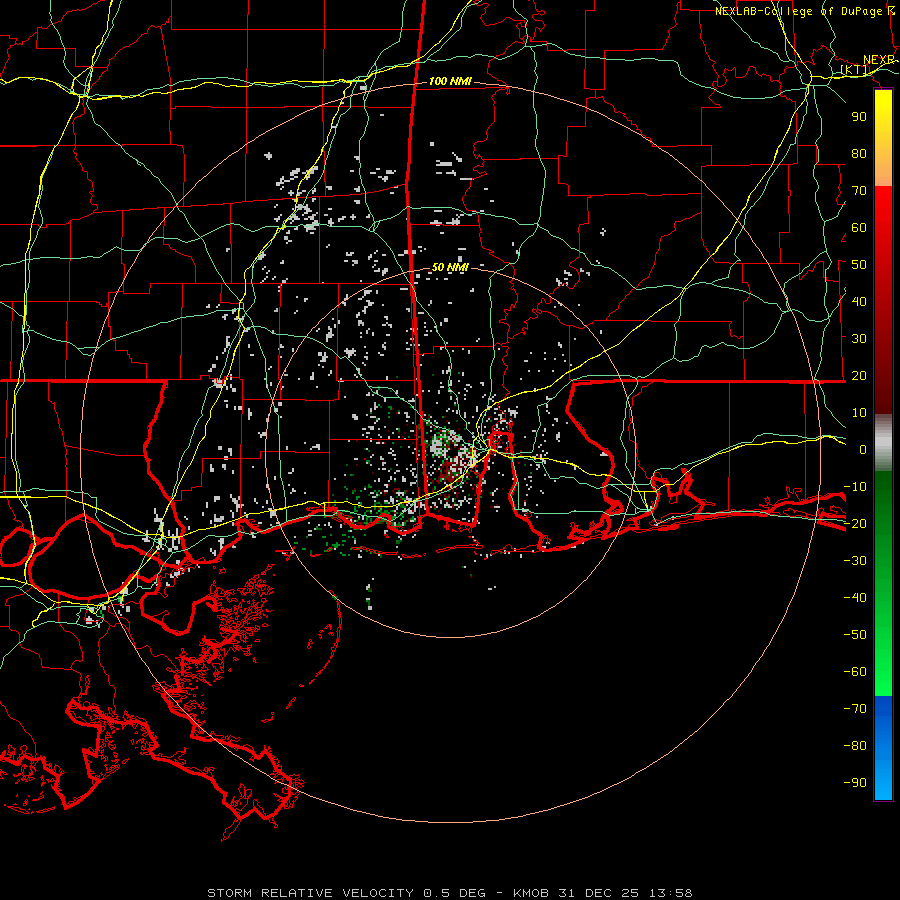Click the "50" value on velocity scale

(x=859, y=265)
